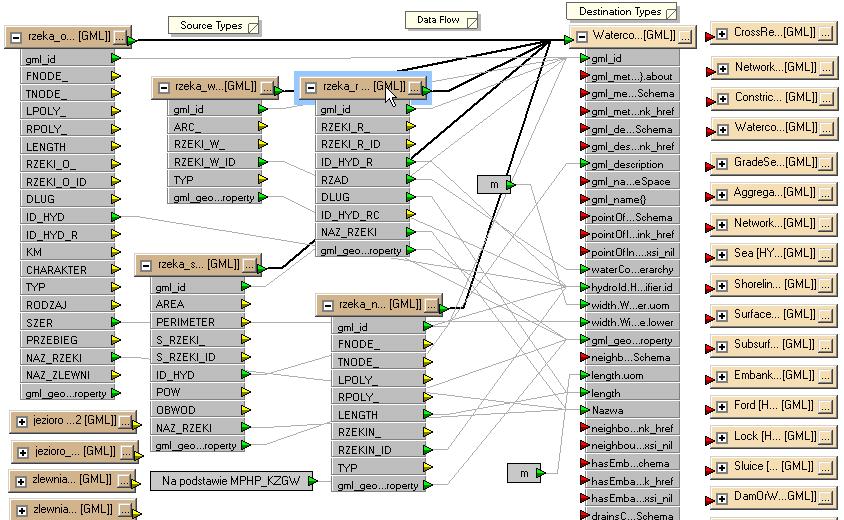Select the Destination Types annotation label
The width and height of the screenshot is (844, 520).
pos(620,11)
